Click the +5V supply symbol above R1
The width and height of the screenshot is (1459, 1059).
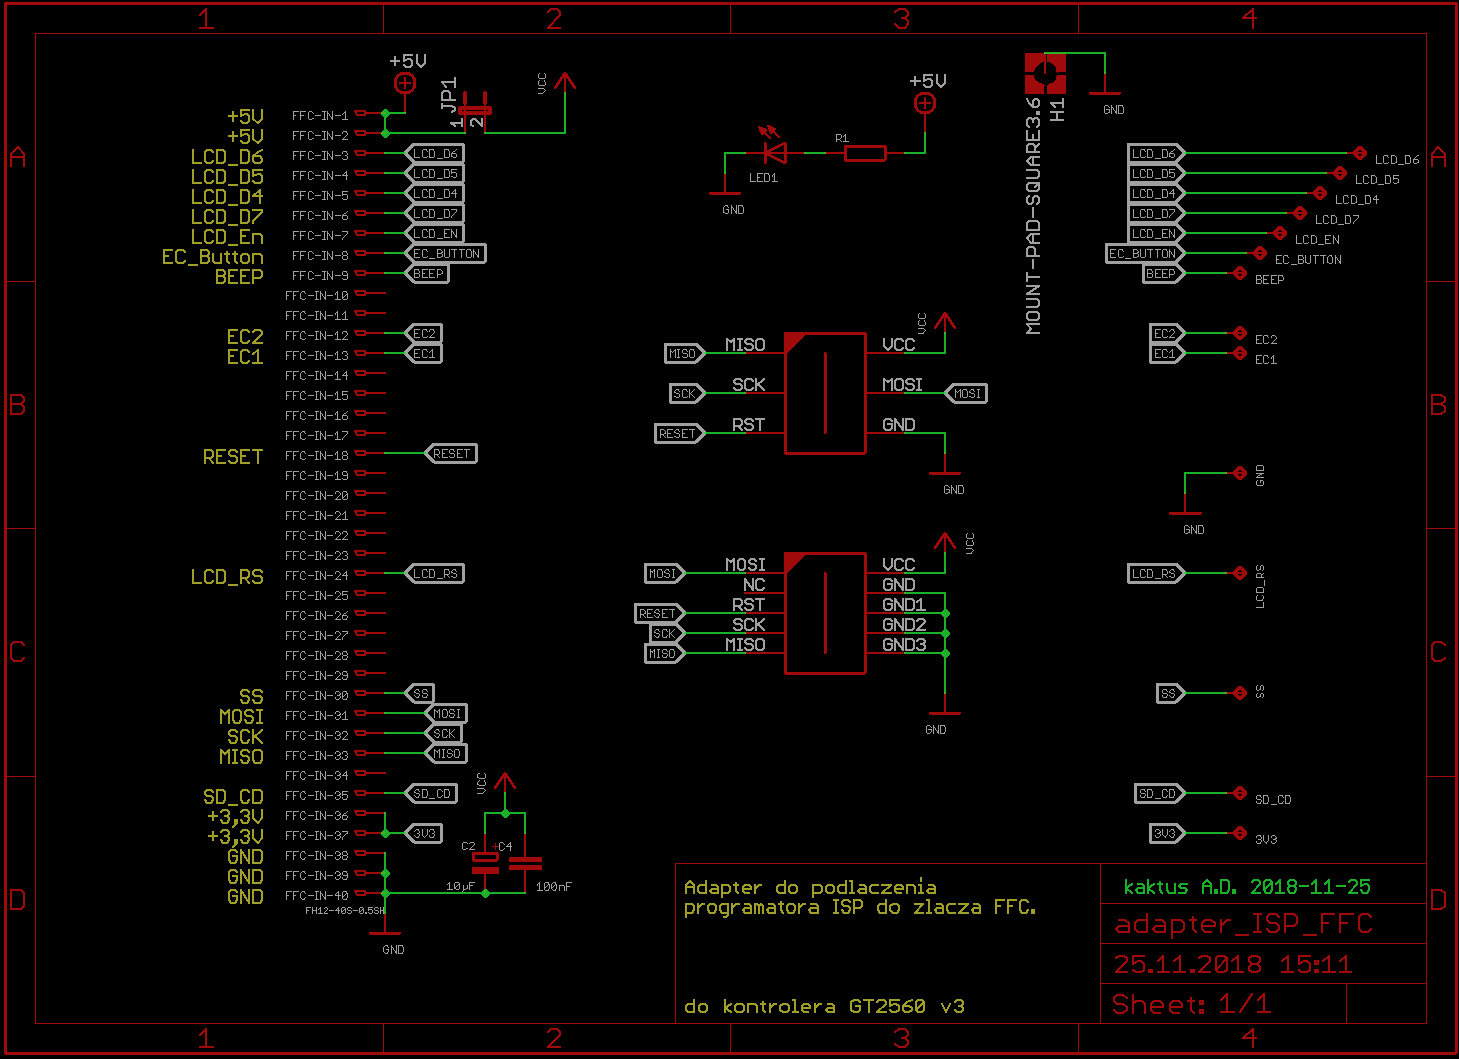925,103
